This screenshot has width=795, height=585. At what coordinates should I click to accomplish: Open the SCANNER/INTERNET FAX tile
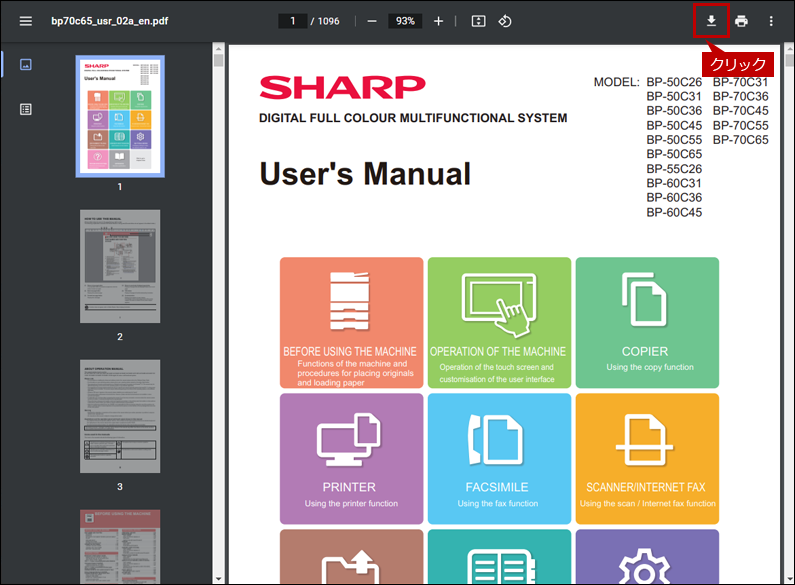pyautogui.click(x=647, y=459)
